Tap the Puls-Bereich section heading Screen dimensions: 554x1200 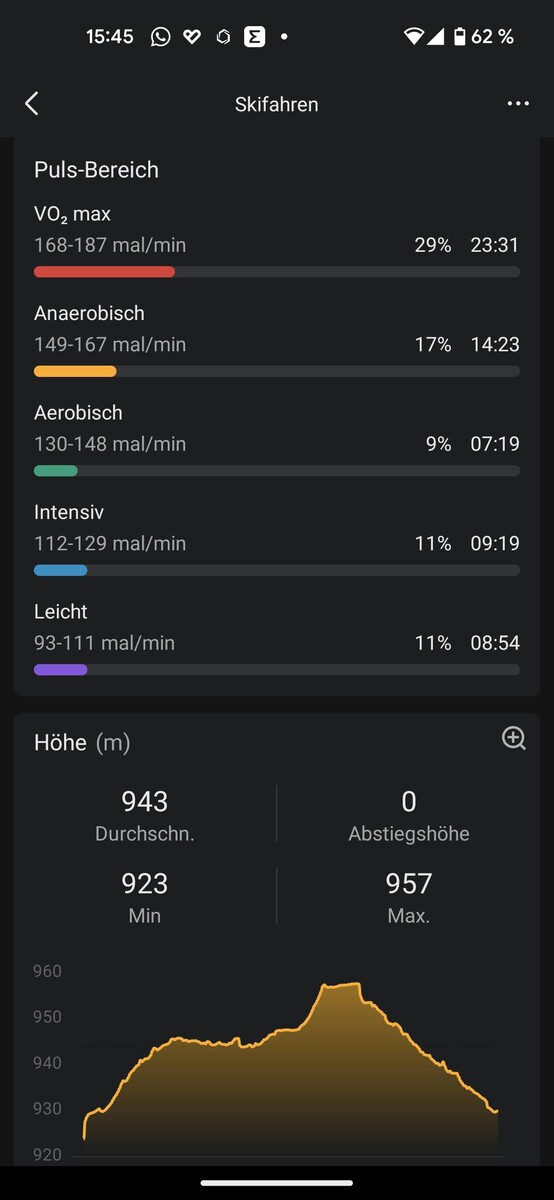point(96,170)
